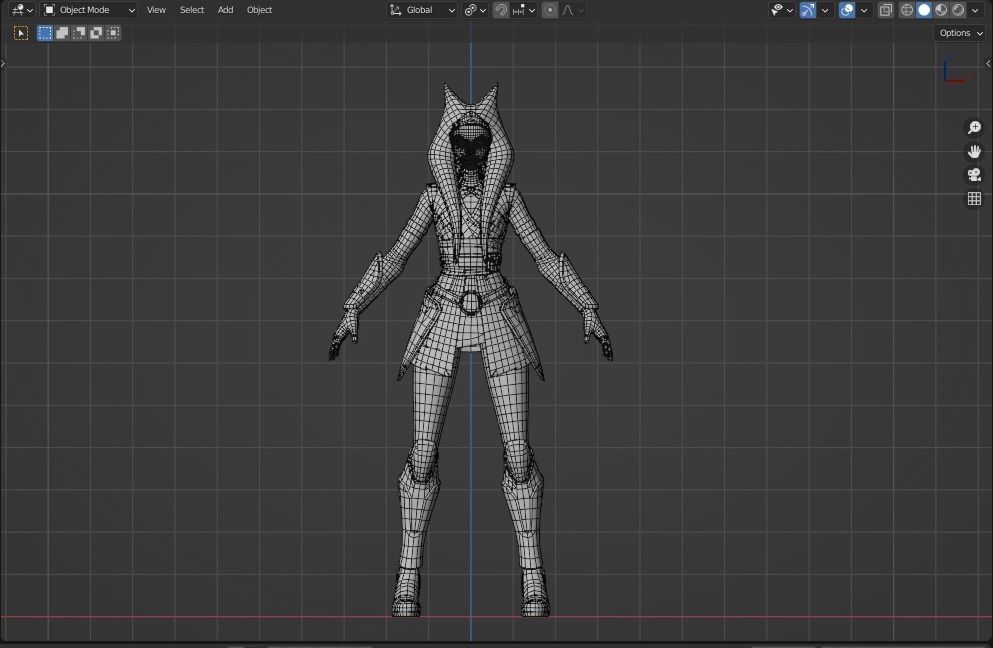Screen dimensions: 993x648
Task: Open the Select menu
Action: (192, 10)
